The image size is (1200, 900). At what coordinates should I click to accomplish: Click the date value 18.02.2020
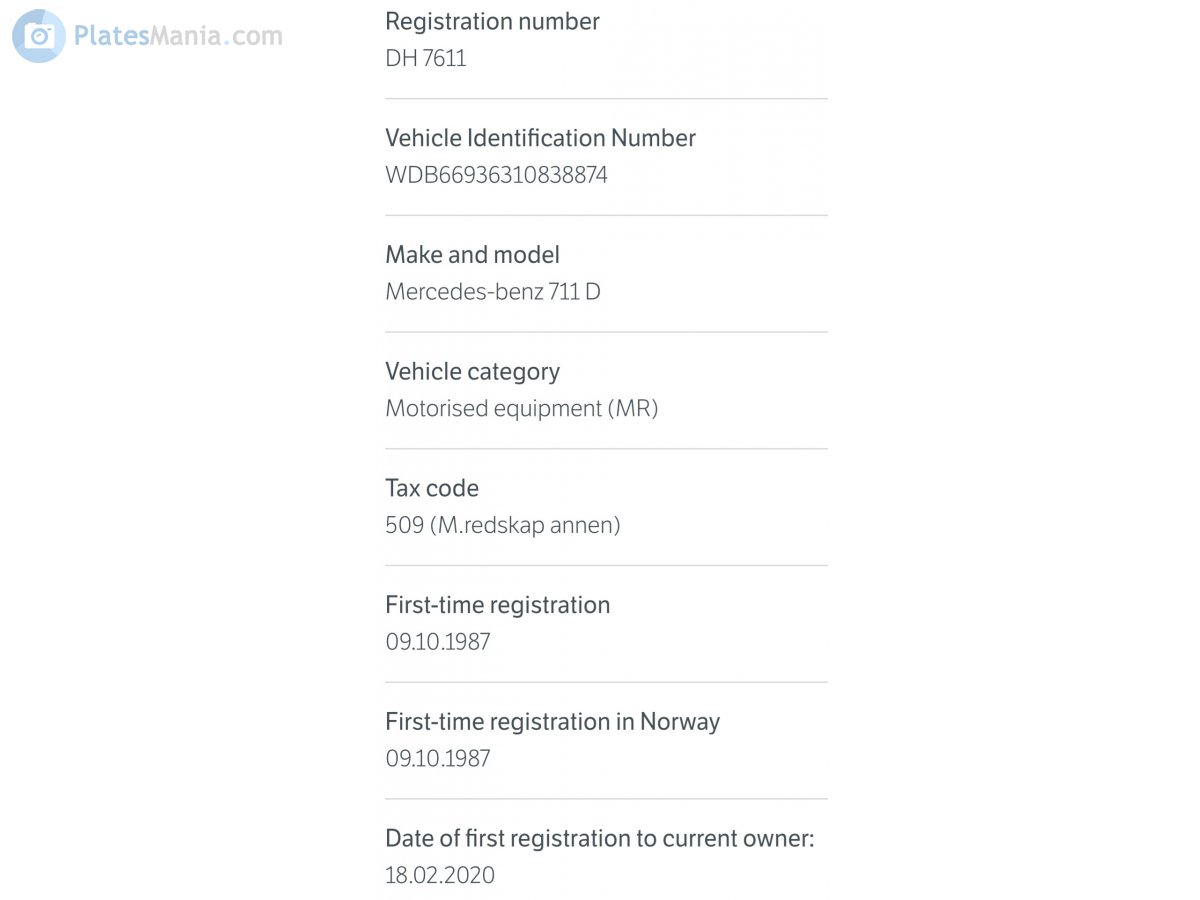[440, 875]
